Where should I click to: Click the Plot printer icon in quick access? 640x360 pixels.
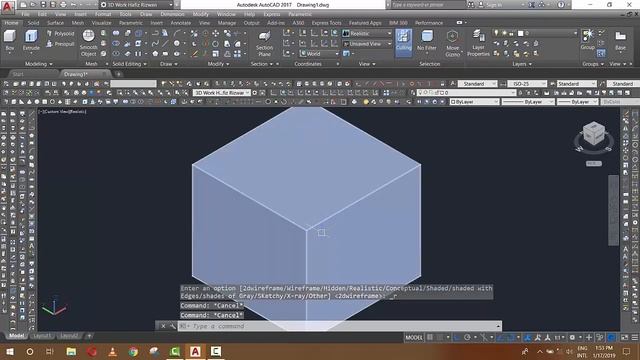click(63, 5)
